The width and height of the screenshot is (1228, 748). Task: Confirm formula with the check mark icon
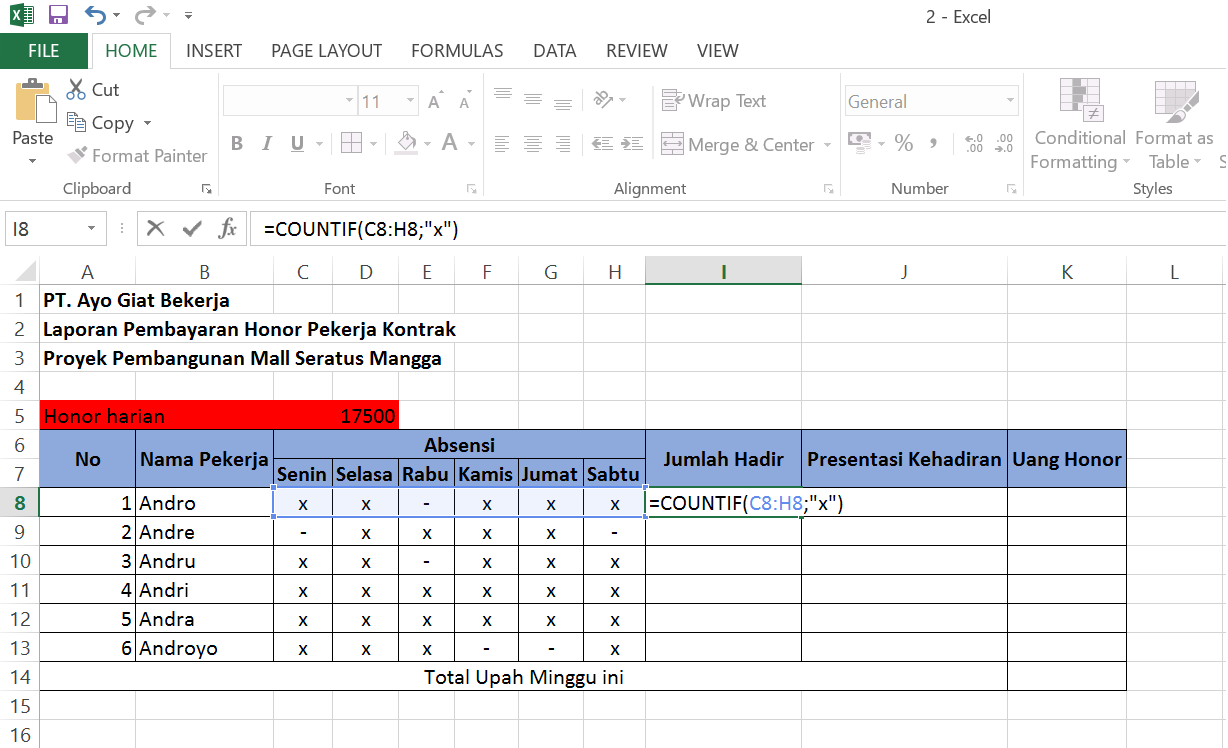click(192, 228)
